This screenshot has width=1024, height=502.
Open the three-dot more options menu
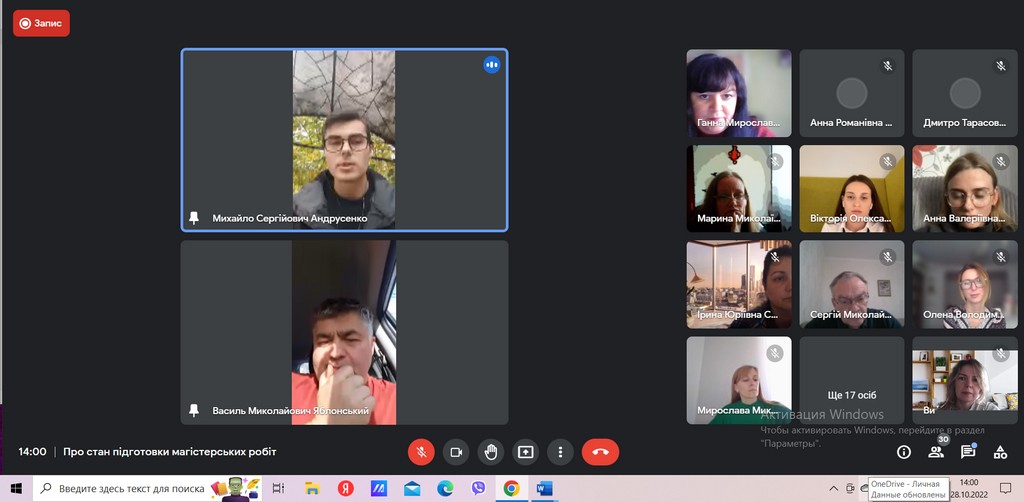coord(560,452)
